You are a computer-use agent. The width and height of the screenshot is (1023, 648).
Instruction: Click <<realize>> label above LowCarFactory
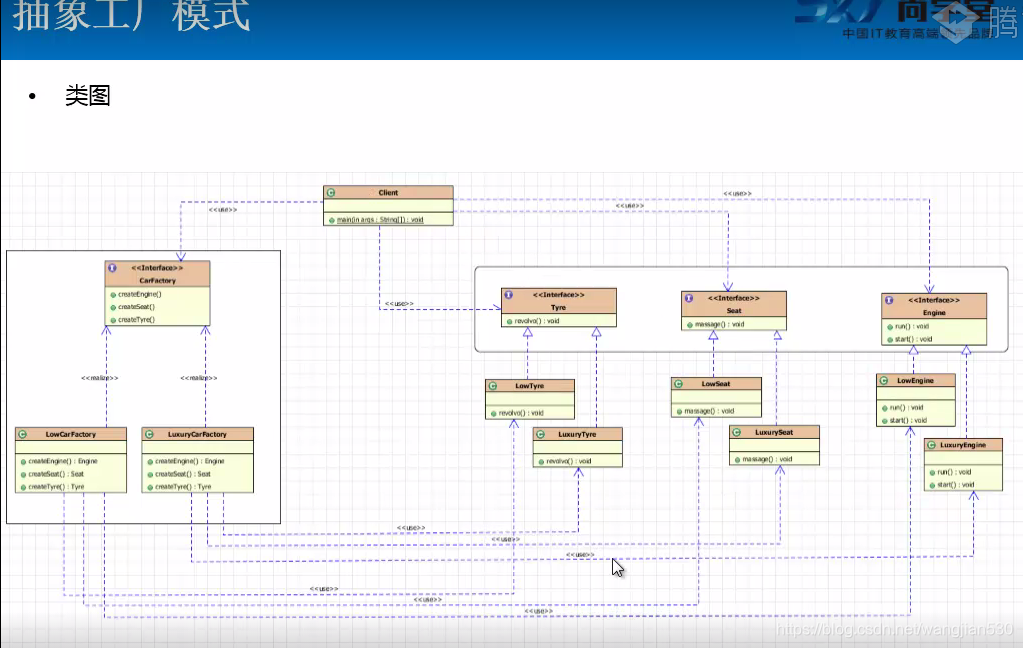[x=100, y=378]
